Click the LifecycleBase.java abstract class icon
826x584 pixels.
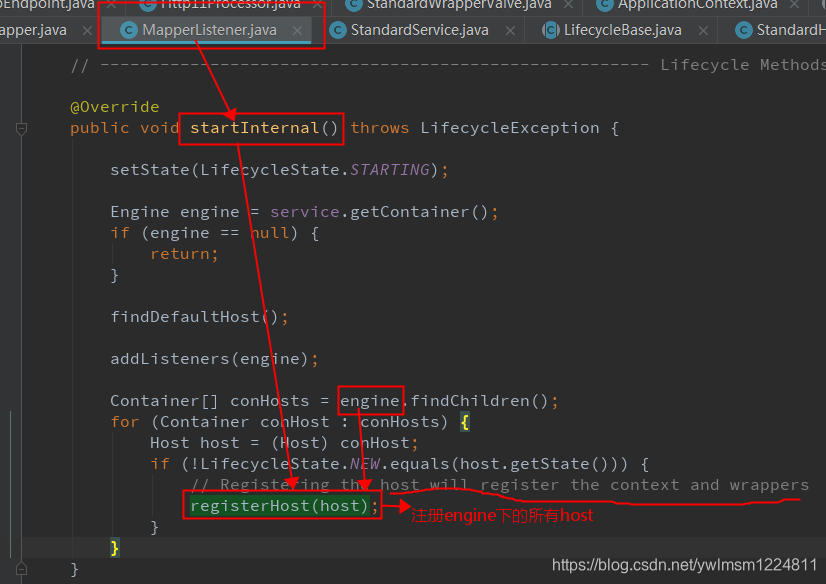tap(550, 30)
